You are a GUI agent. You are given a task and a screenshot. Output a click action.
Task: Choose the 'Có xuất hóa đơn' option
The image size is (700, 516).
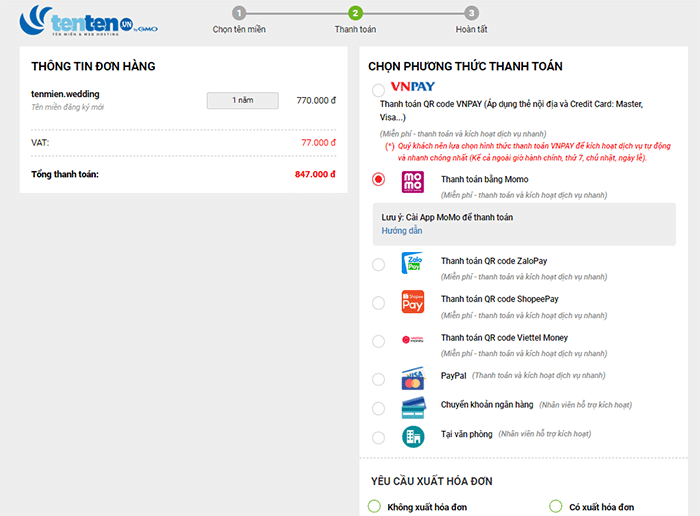[556, 506]
